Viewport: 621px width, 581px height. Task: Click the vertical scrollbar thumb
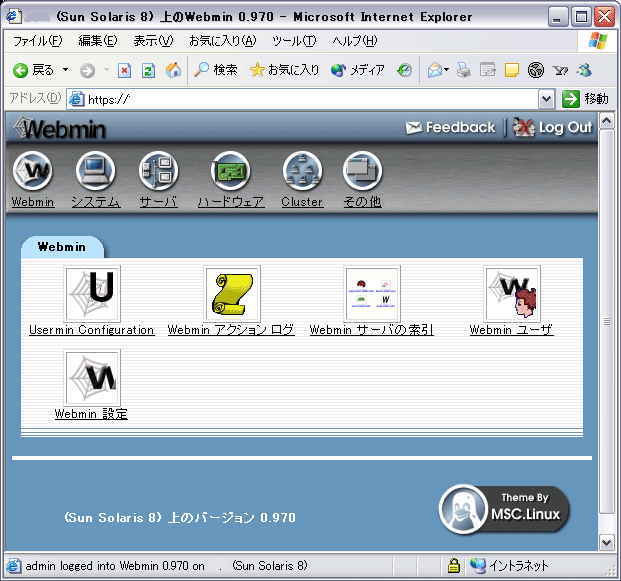tap(606, 321)
